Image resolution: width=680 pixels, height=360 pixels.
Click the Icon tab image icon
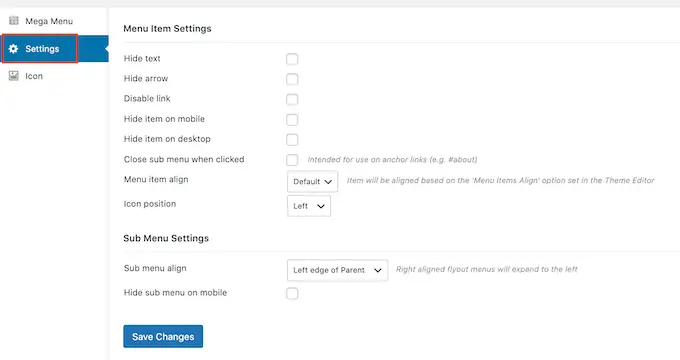tap(14, 75)
